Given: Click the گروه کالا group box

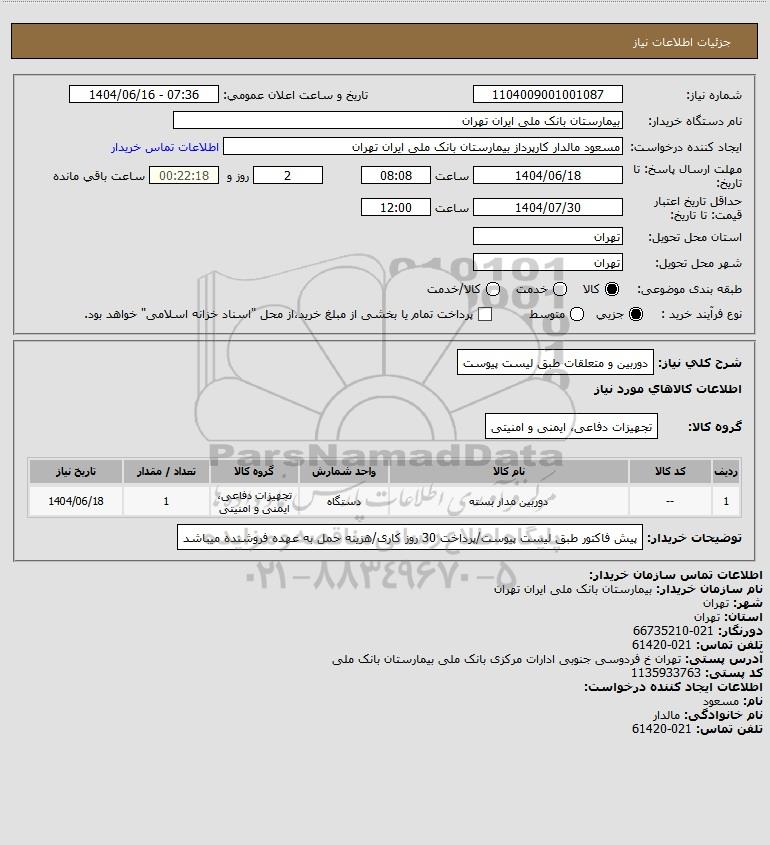Looking at the screenshot, I should coord(571,426).
